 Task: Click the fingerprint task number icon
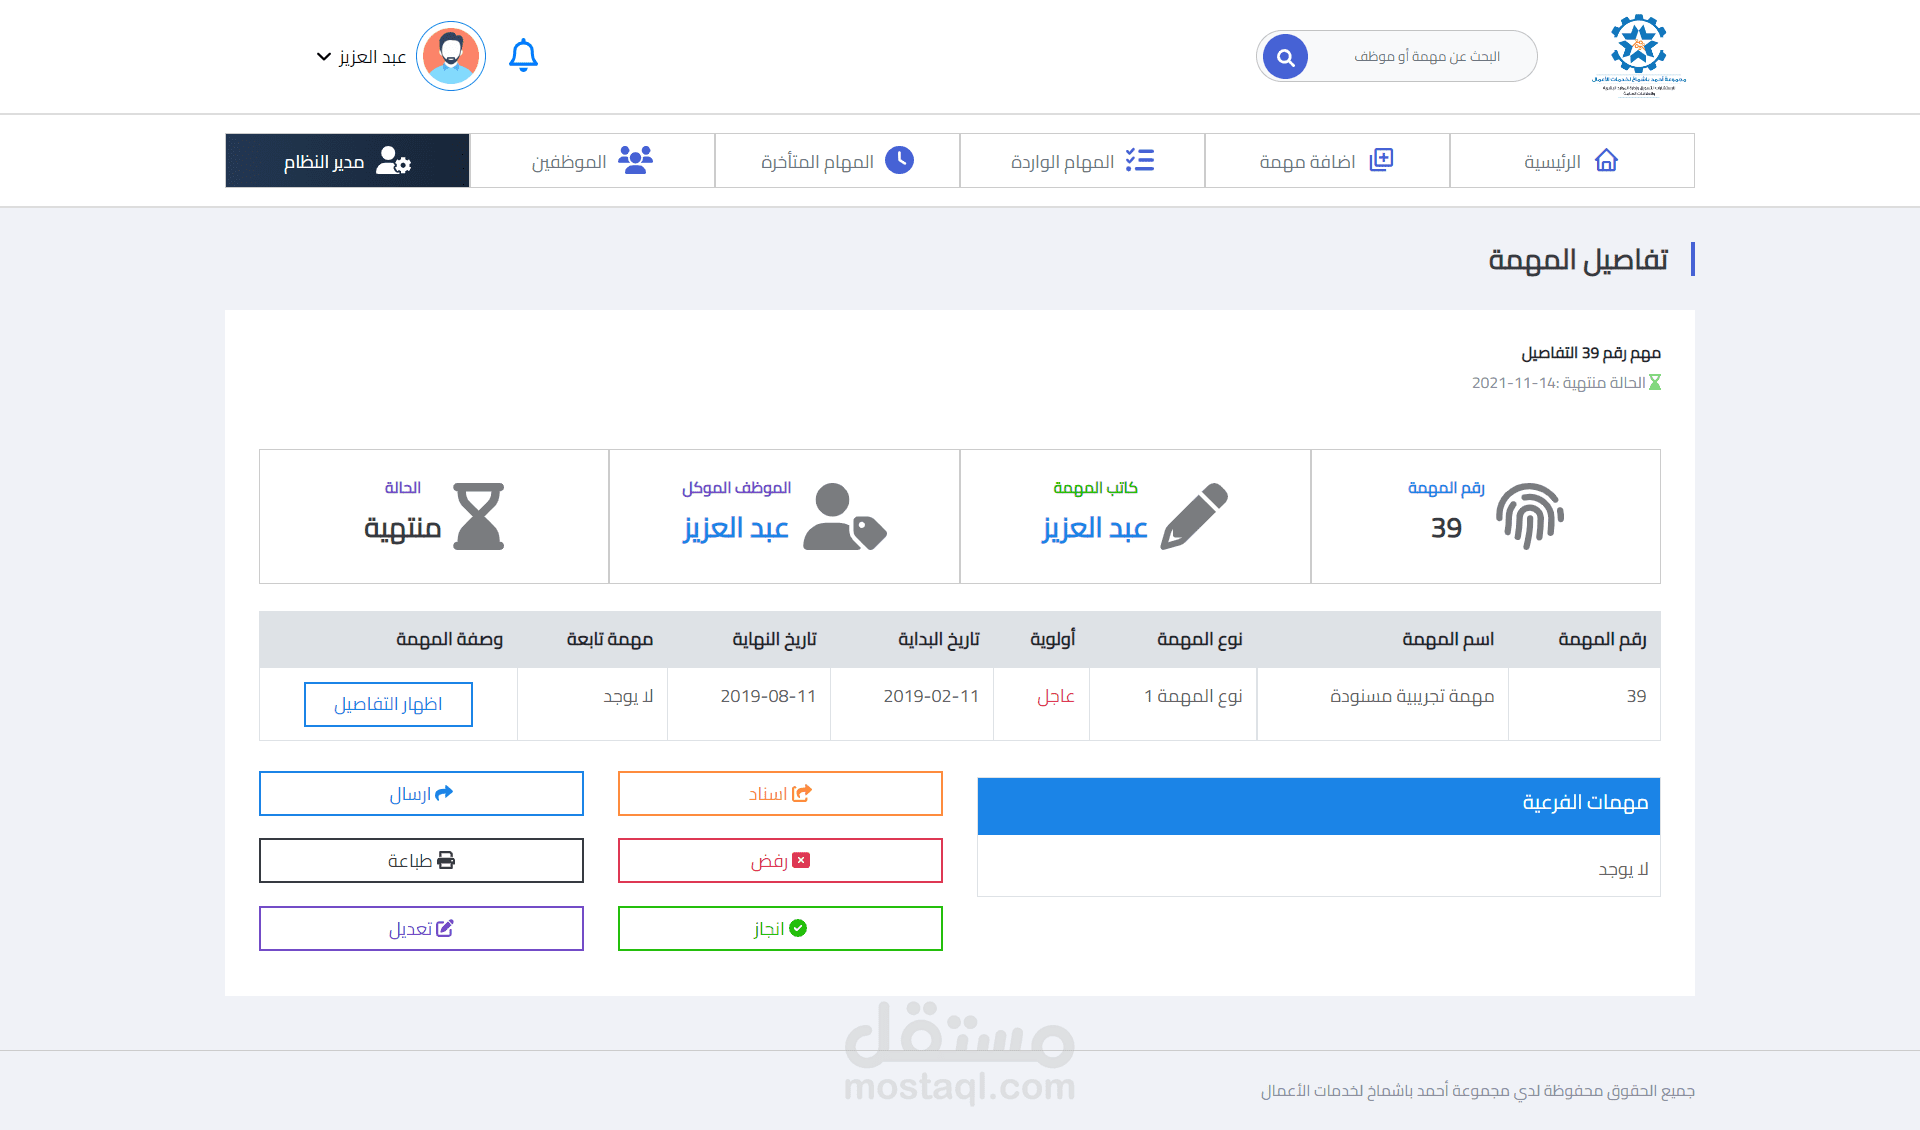pos(1529,516)
